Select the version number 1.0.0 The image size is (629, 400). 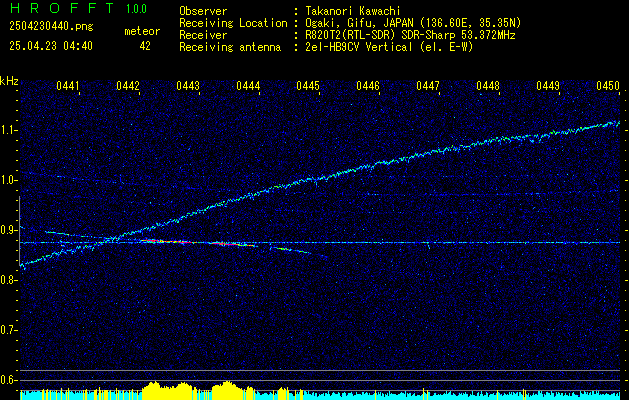(136, 9)
